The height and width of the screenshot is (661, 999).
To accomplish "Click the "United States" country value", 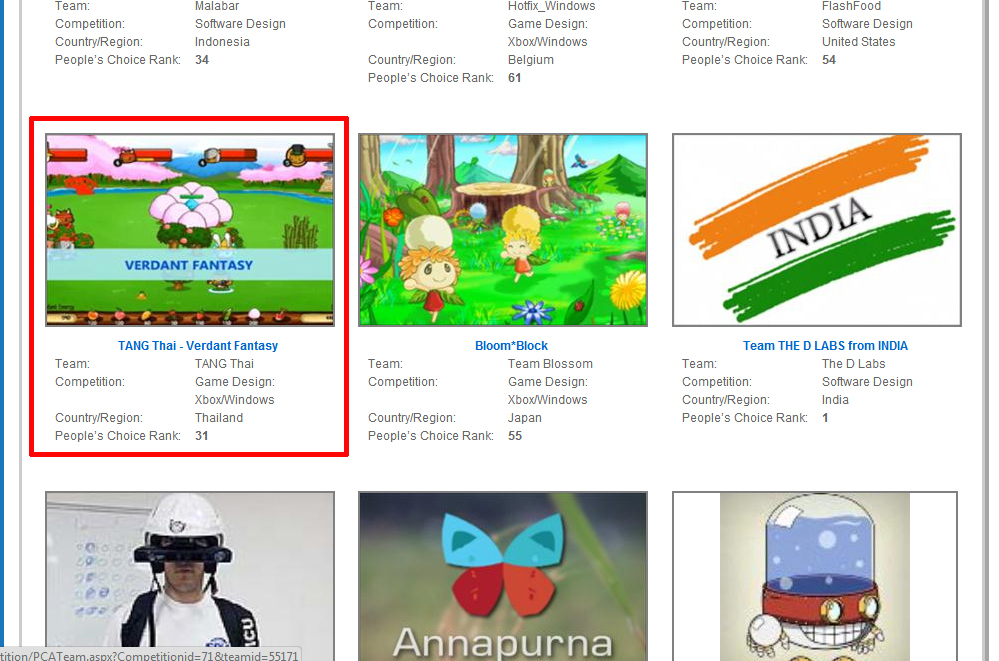I will [x=858, y=42].
